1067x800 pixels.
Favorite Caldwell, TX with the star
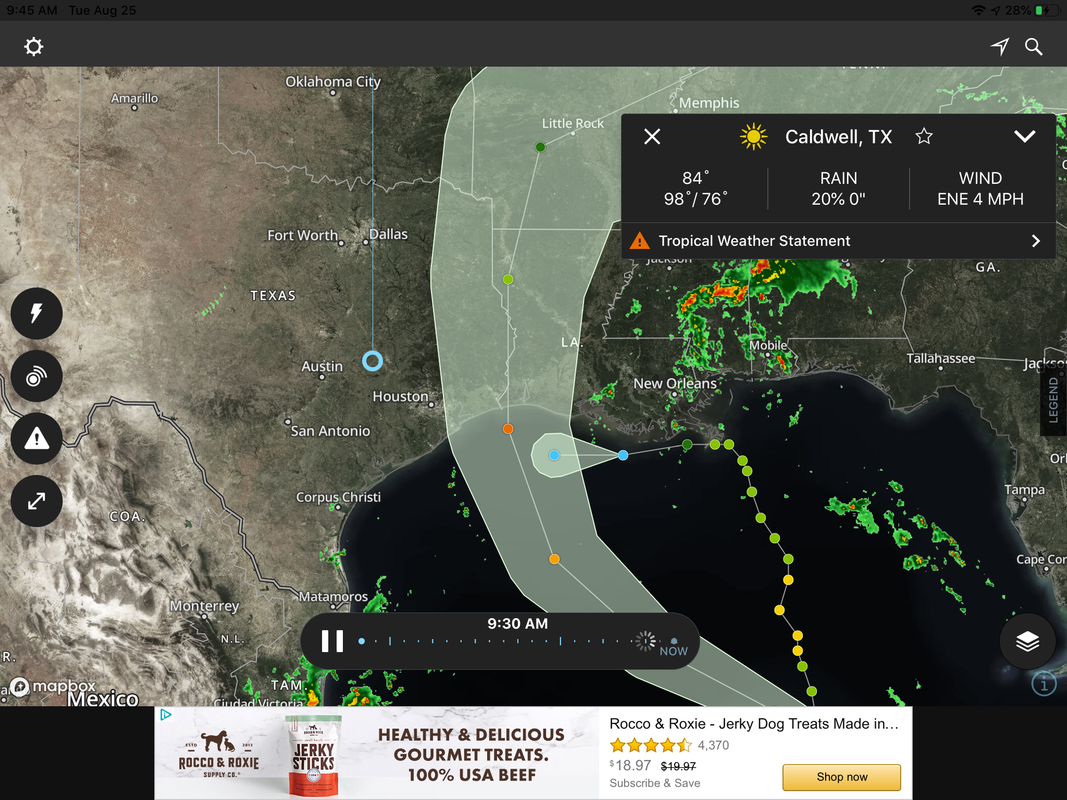(x=923, y=137)
